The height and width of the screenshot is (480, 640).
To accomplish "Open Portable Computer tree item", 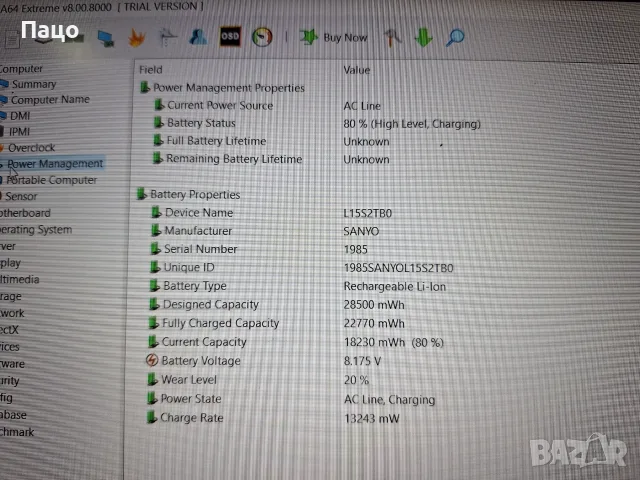I will pos(51,180).
